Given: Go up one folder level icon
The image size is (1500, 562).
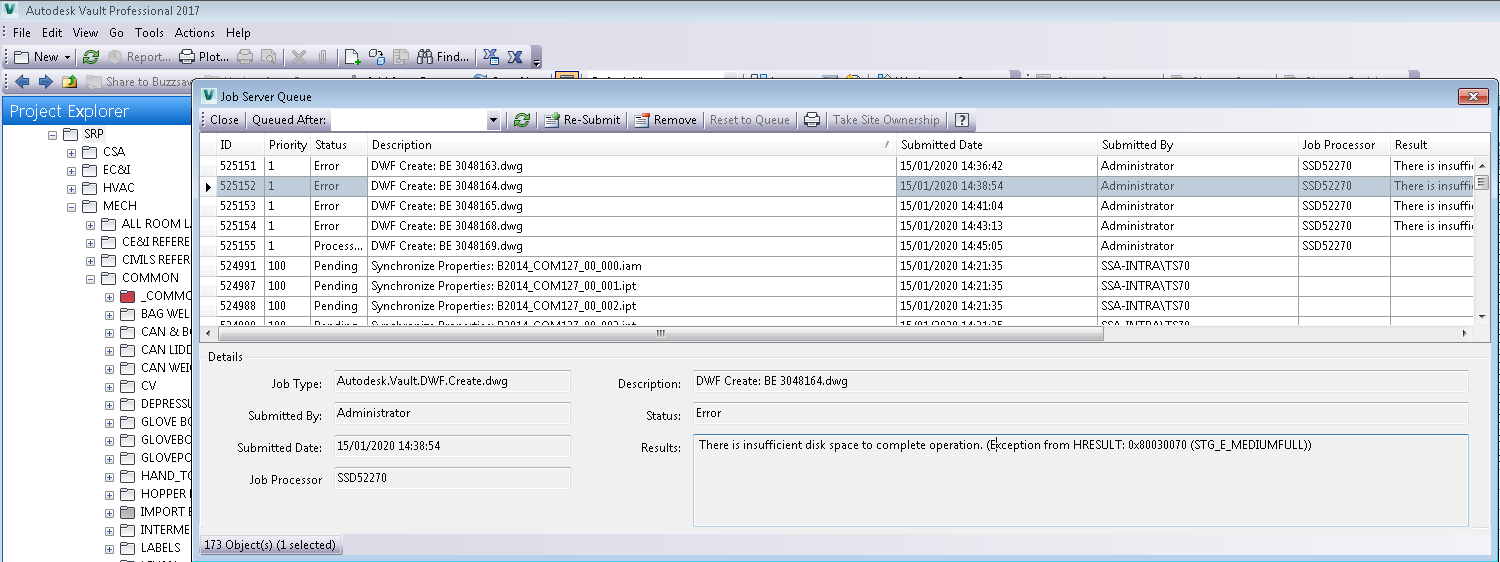Looking at the screenshot, I should coord(70,82).
